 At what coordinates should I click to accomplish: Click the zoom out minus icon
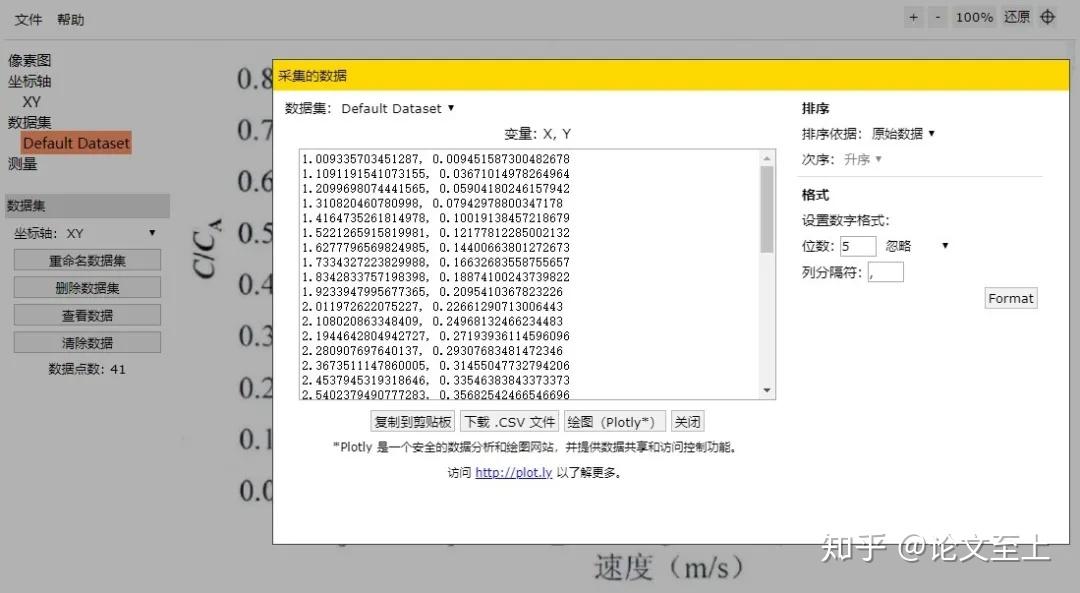click(x=938, y=17)
